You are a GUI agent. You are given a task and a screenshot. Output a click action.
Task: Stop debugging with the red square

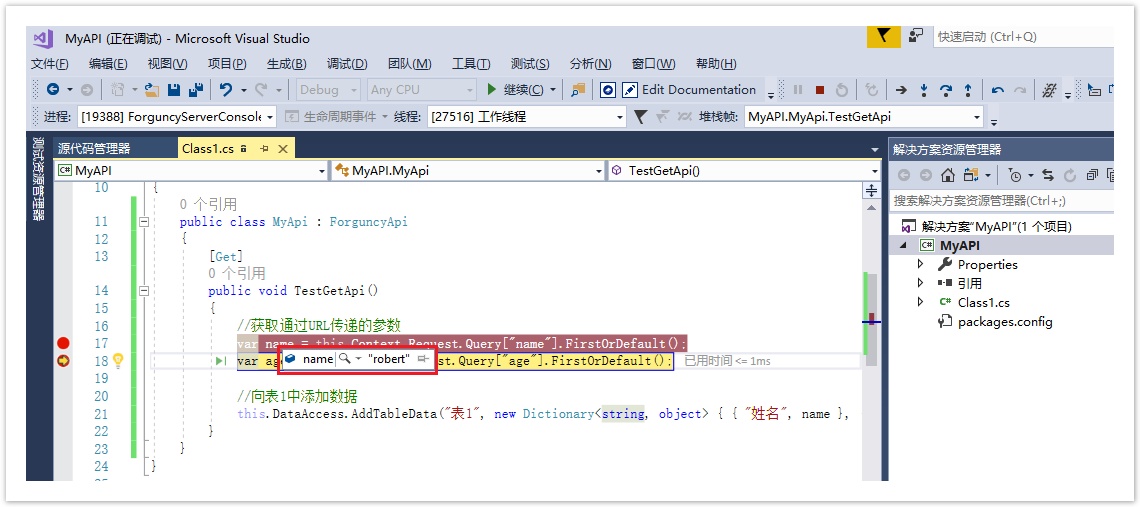(x=820, y=90)
